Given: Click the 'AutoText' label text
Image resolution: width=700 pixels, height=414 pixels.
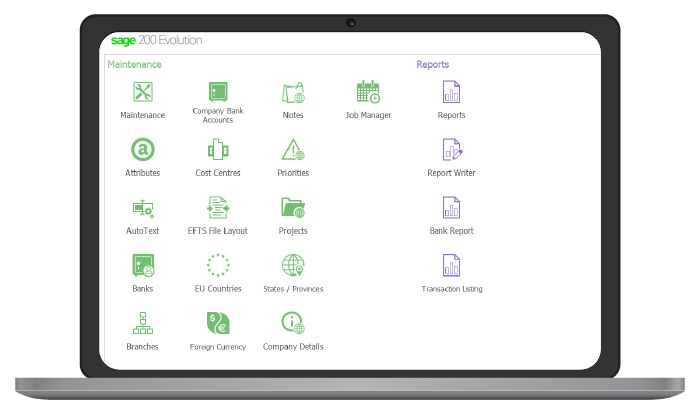Looking at the screenshot, I should [143, 231].
